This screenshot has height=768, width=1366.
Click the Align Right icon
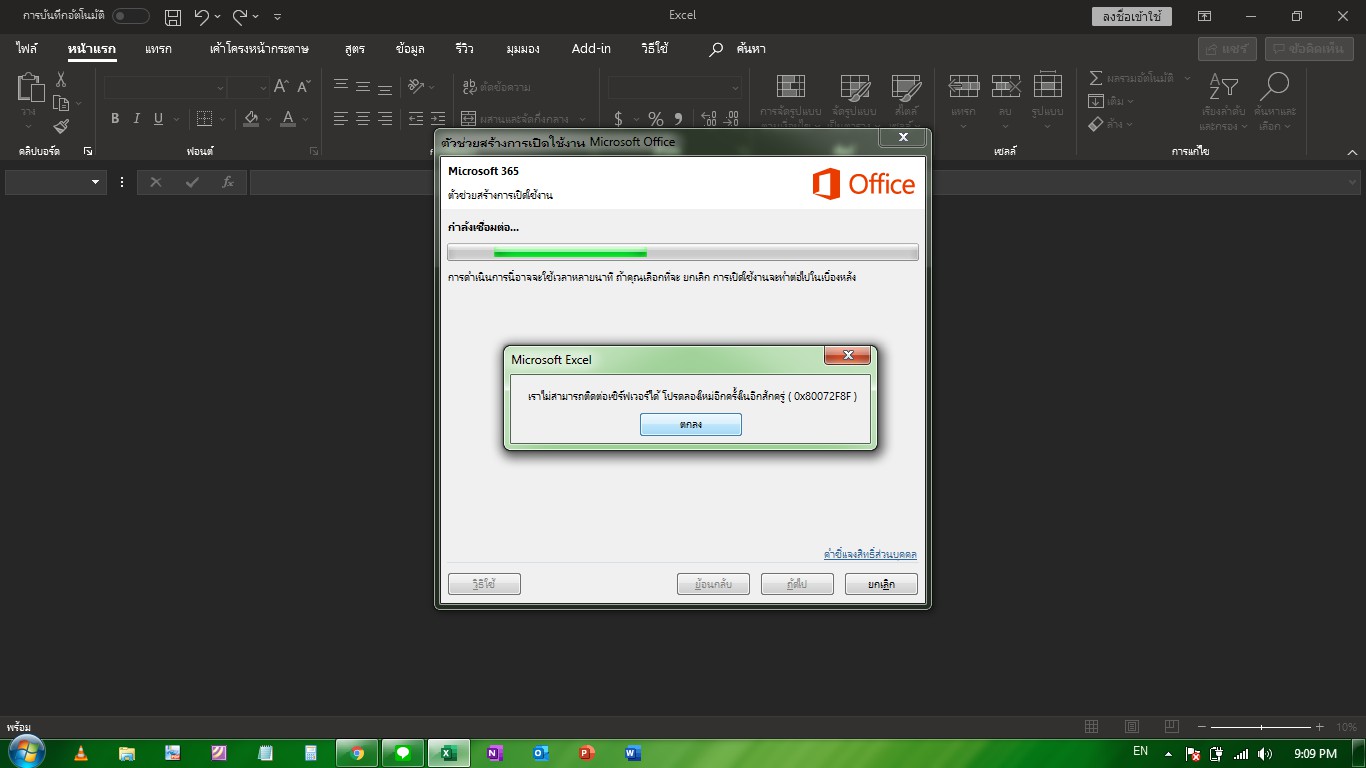coord(385,118)
